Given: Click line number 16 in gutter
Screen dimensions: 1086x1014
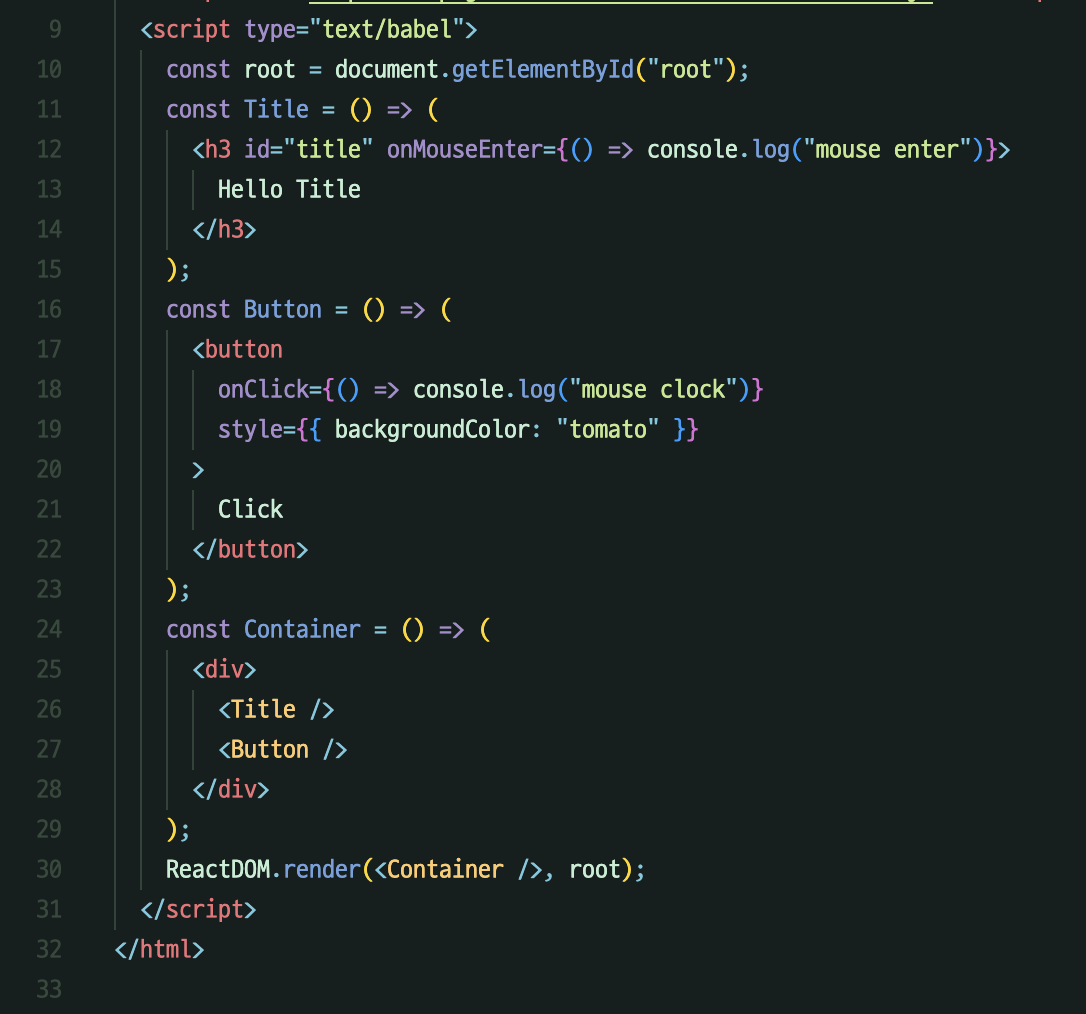Looking at the screenshot, I should pyautogui.click(x=48, y=310).
